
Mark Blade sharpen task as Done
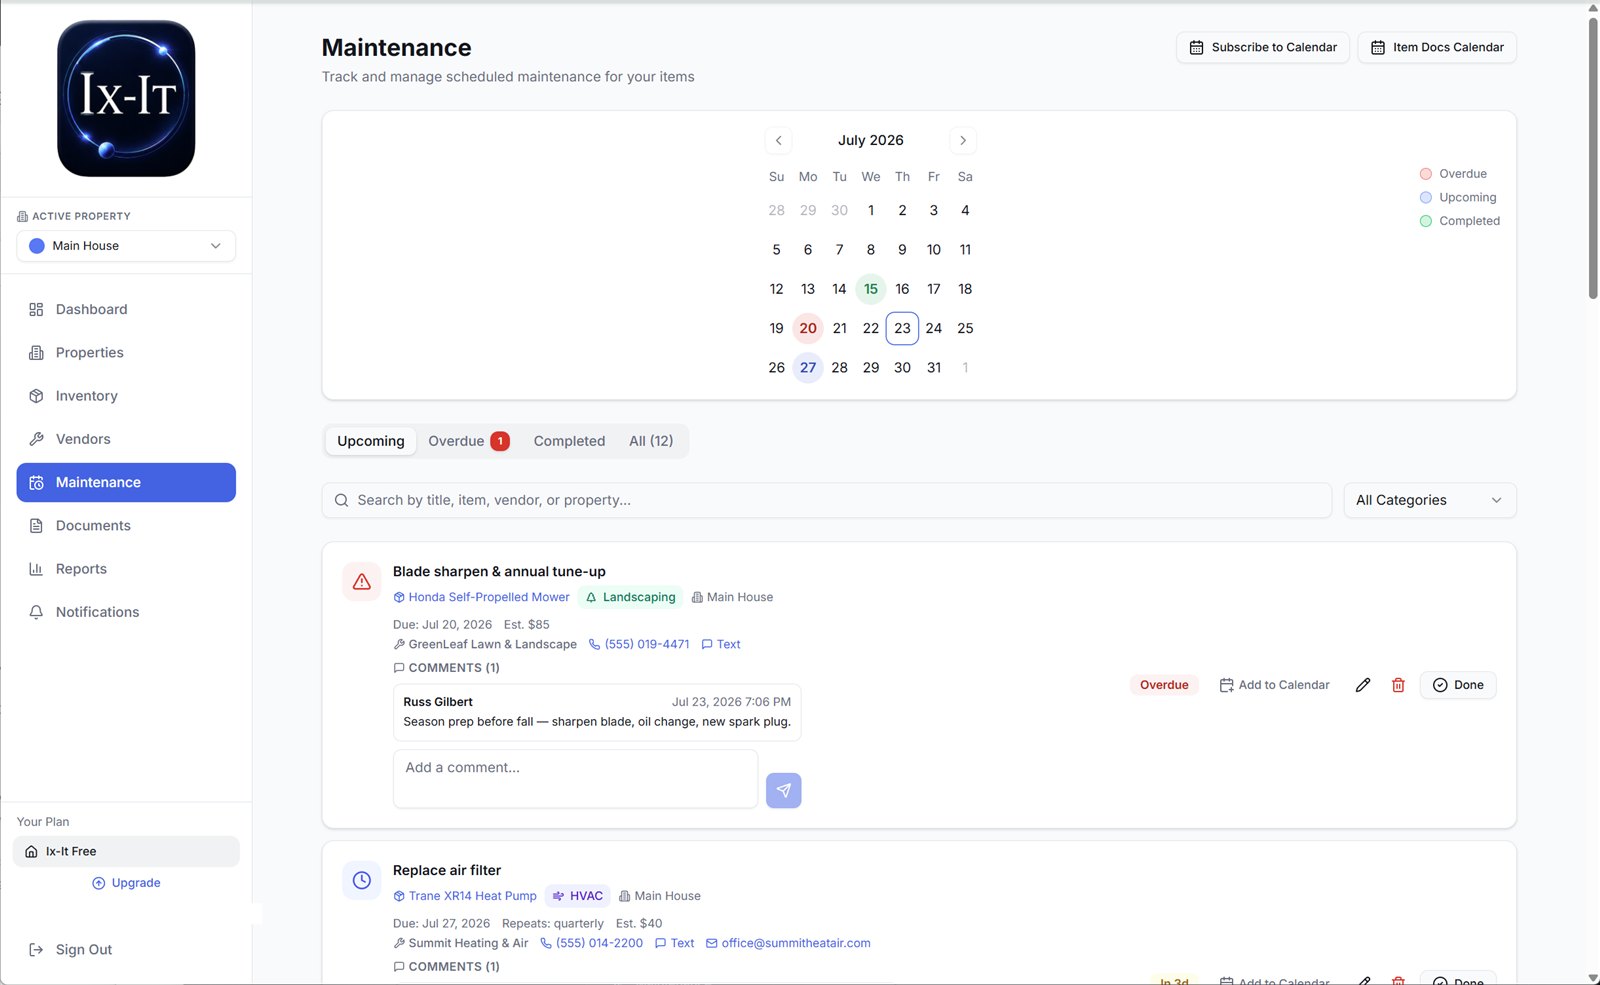tap(1458, 685)
